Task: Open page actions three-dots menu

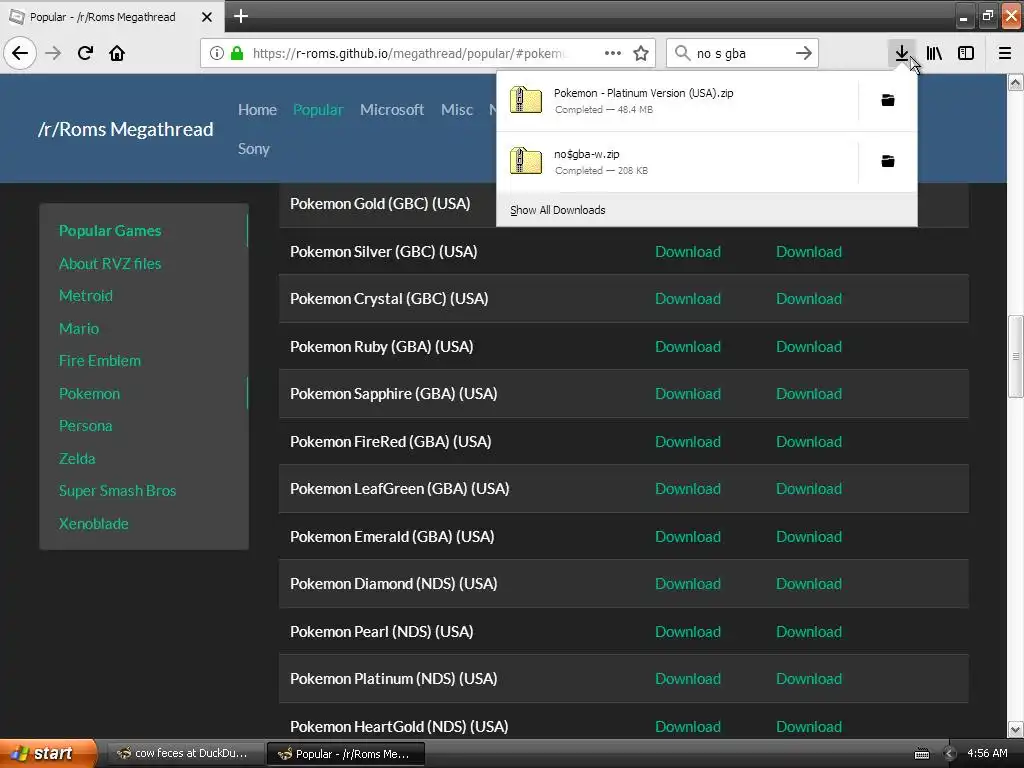Action: [x=613, y=53]
